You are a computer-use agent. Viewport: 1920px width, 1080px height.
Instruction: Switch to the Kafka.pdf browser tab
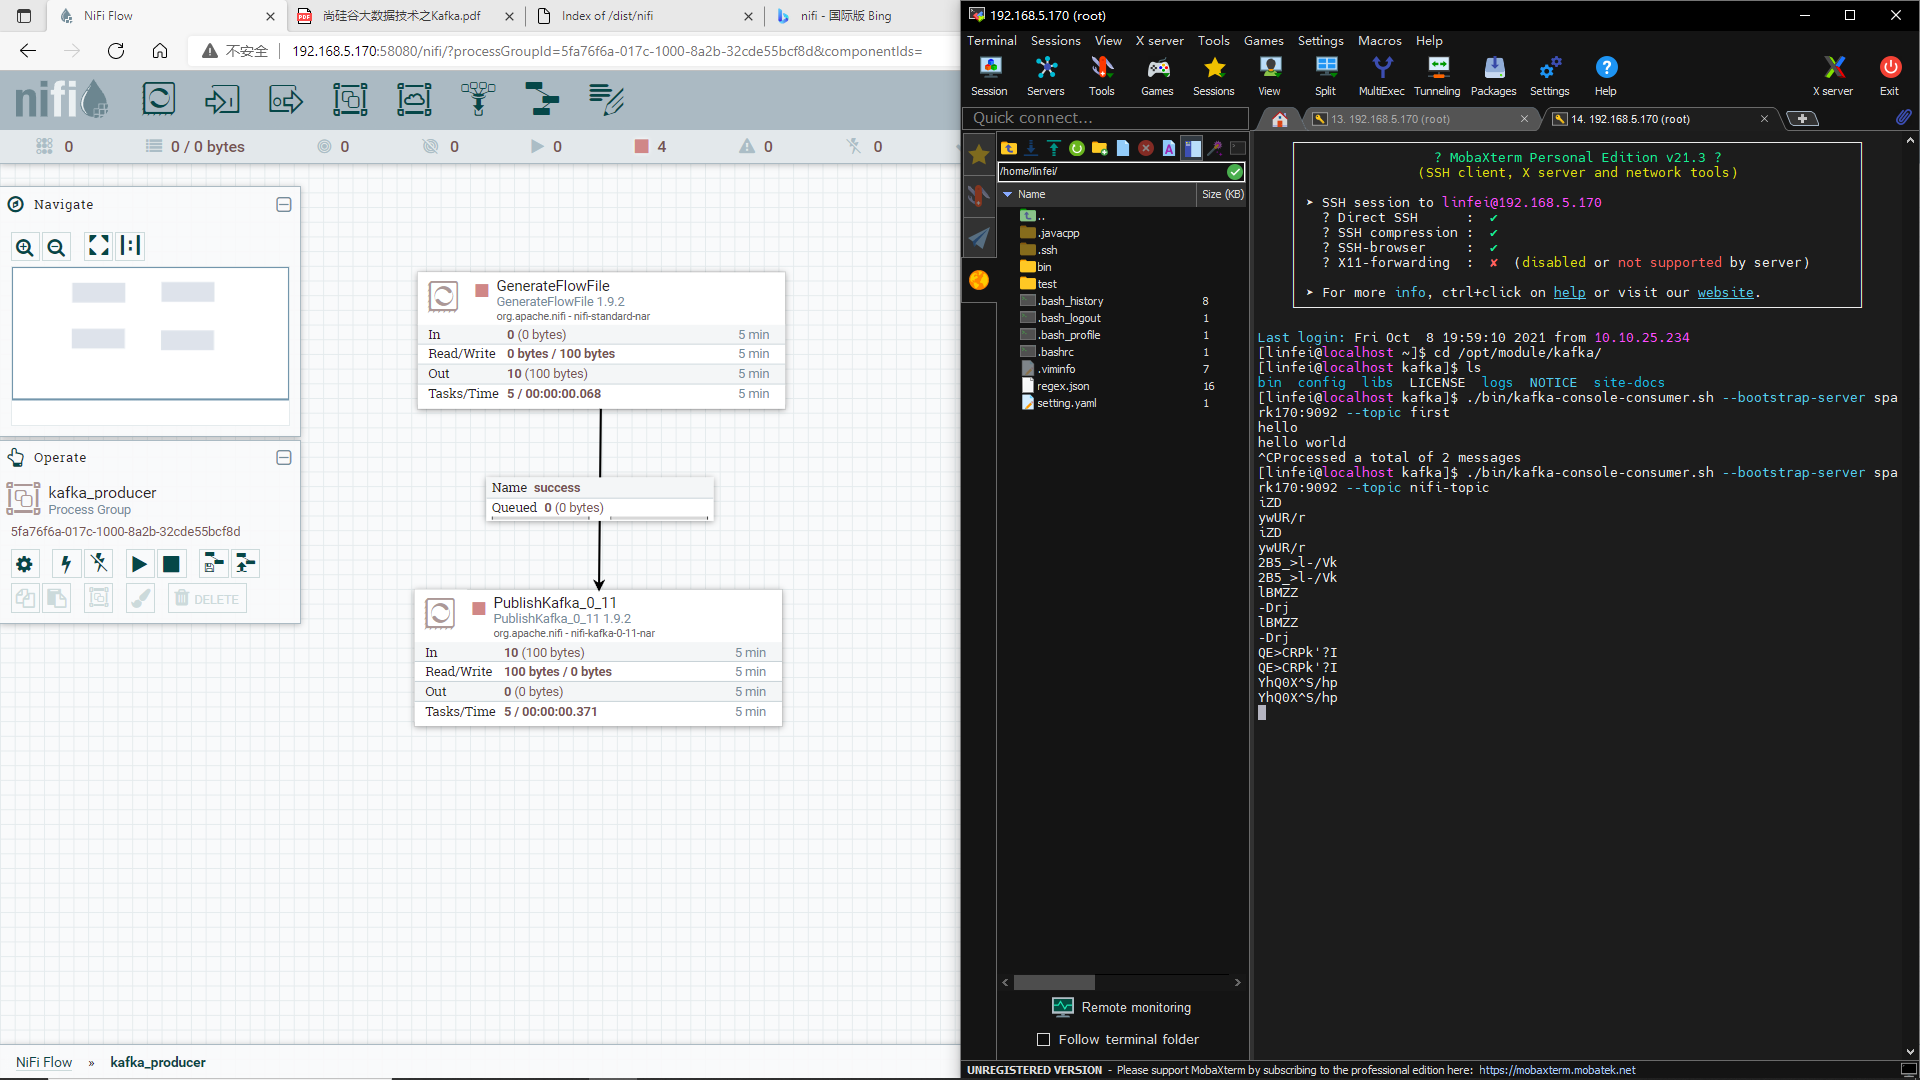coord(404,16)
